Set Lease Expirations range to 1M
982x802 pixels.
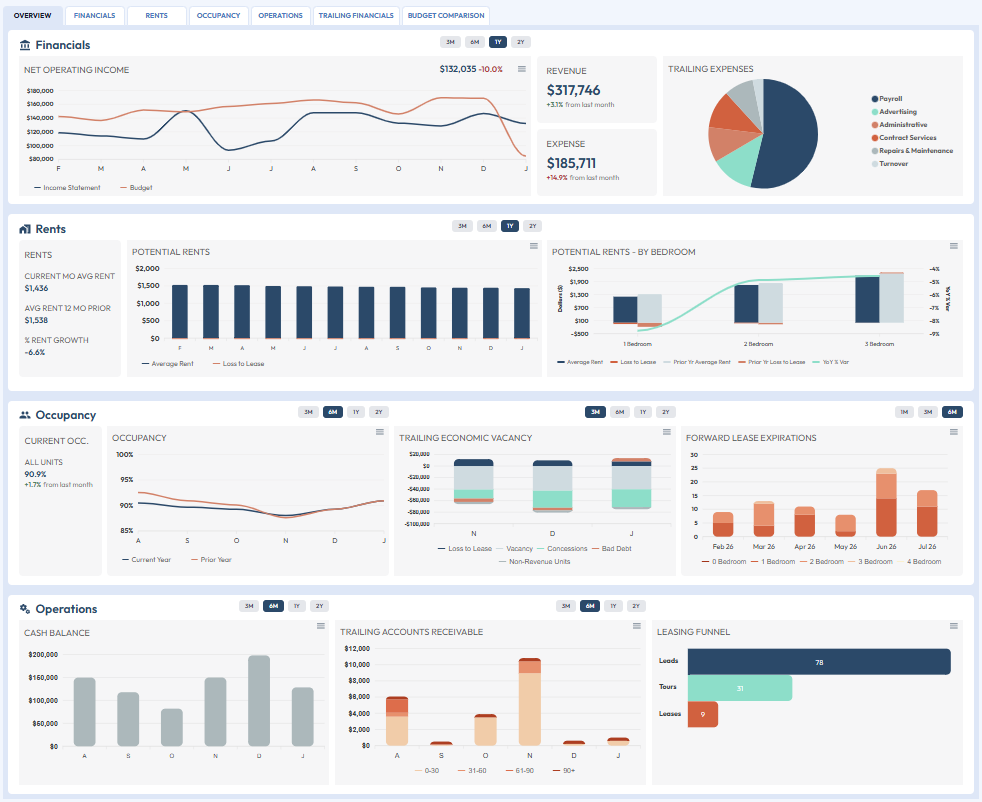904,412
